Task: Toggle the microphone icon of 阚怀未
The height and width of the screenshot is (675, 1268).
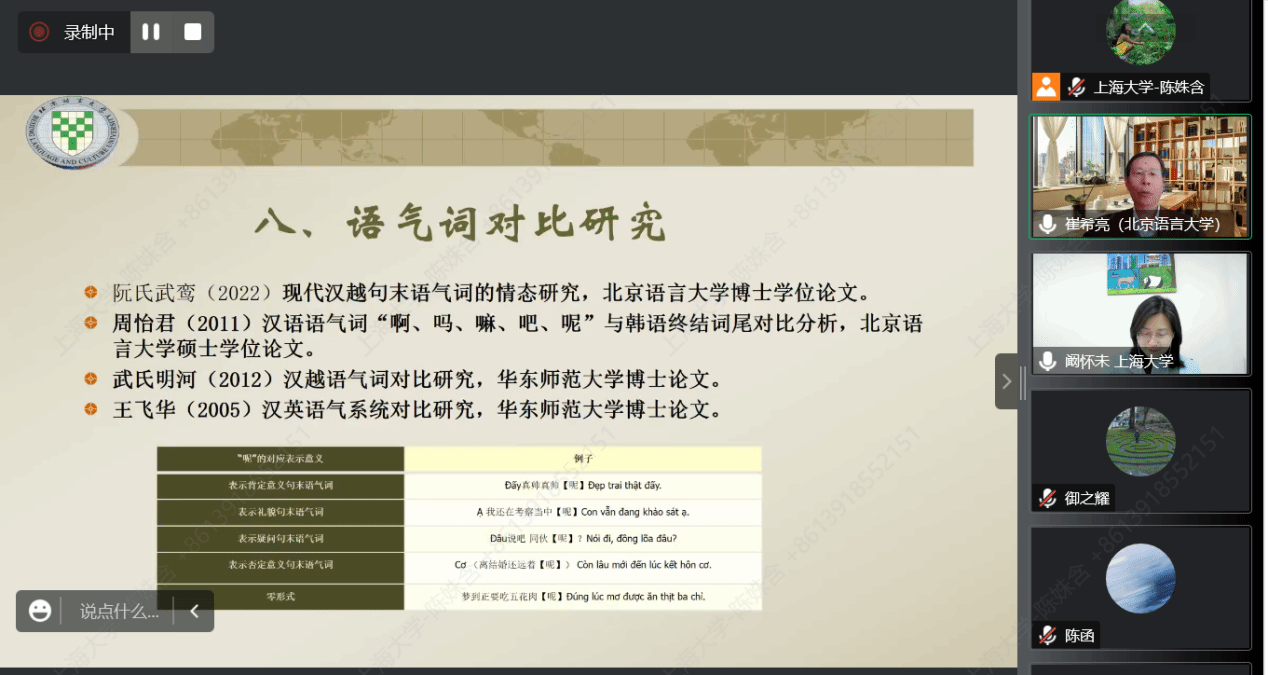Action: (x=1048, y=361)
